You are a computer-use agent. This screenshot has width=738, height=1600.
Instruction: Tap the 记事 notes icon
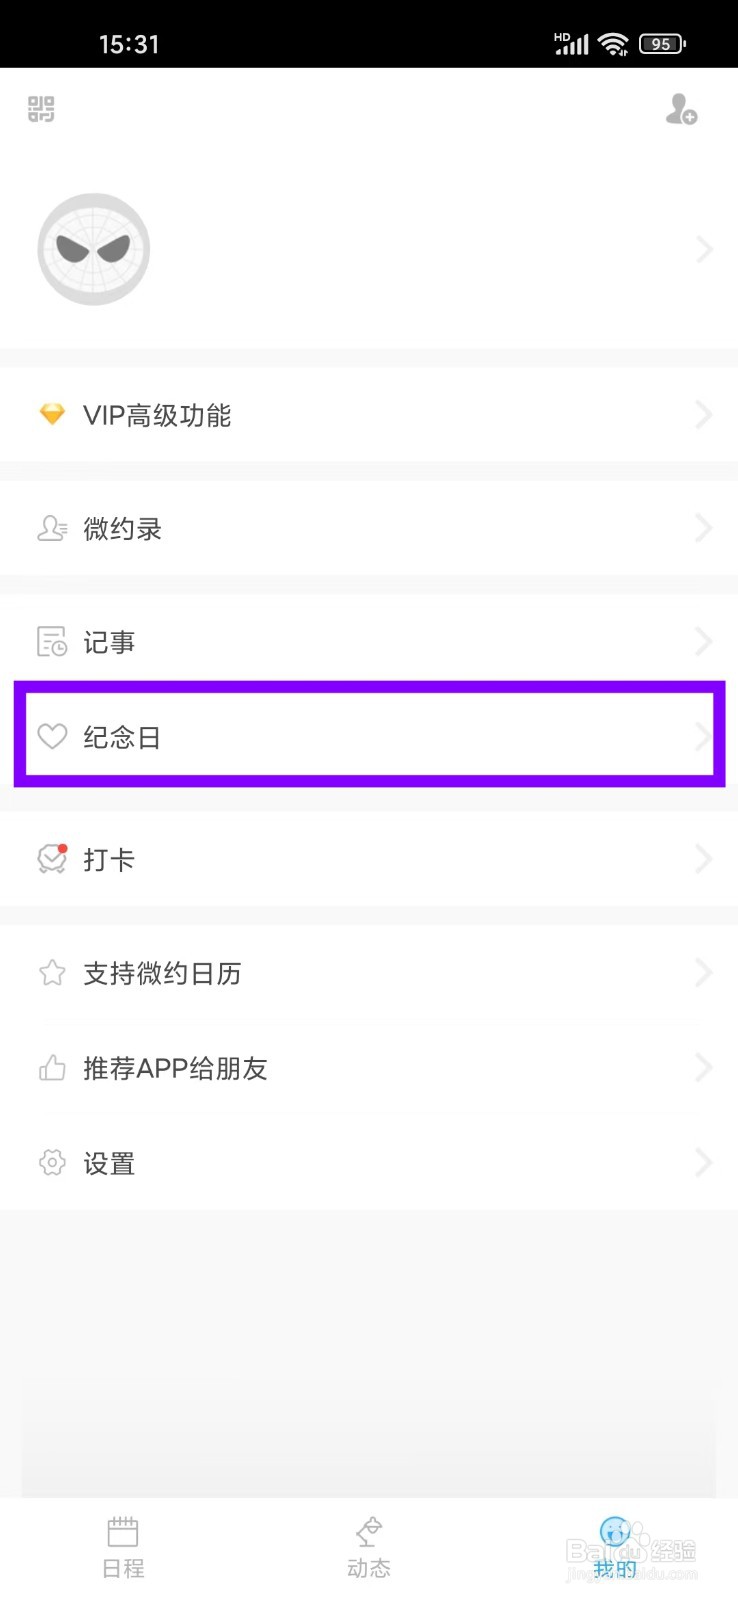pyautogui.click(x=52, y=641)
